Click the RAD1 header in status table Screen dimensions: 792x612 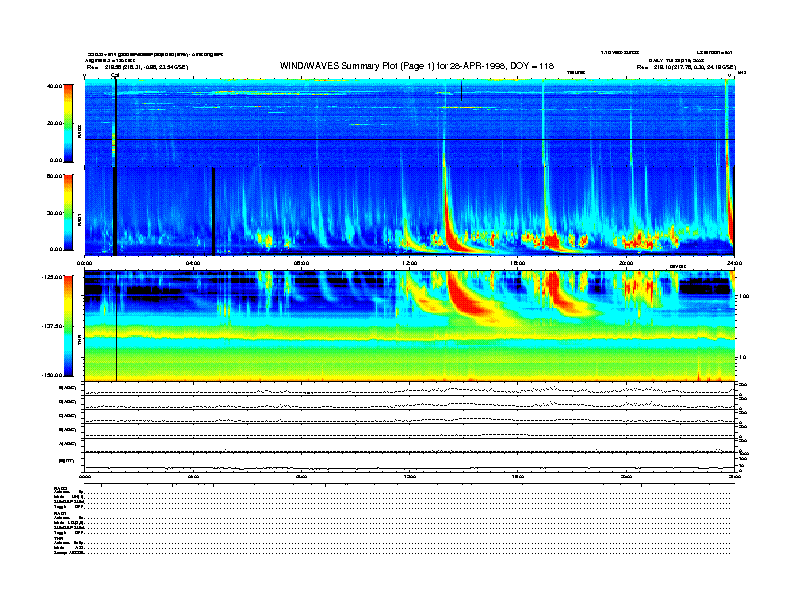click(60, 514)
